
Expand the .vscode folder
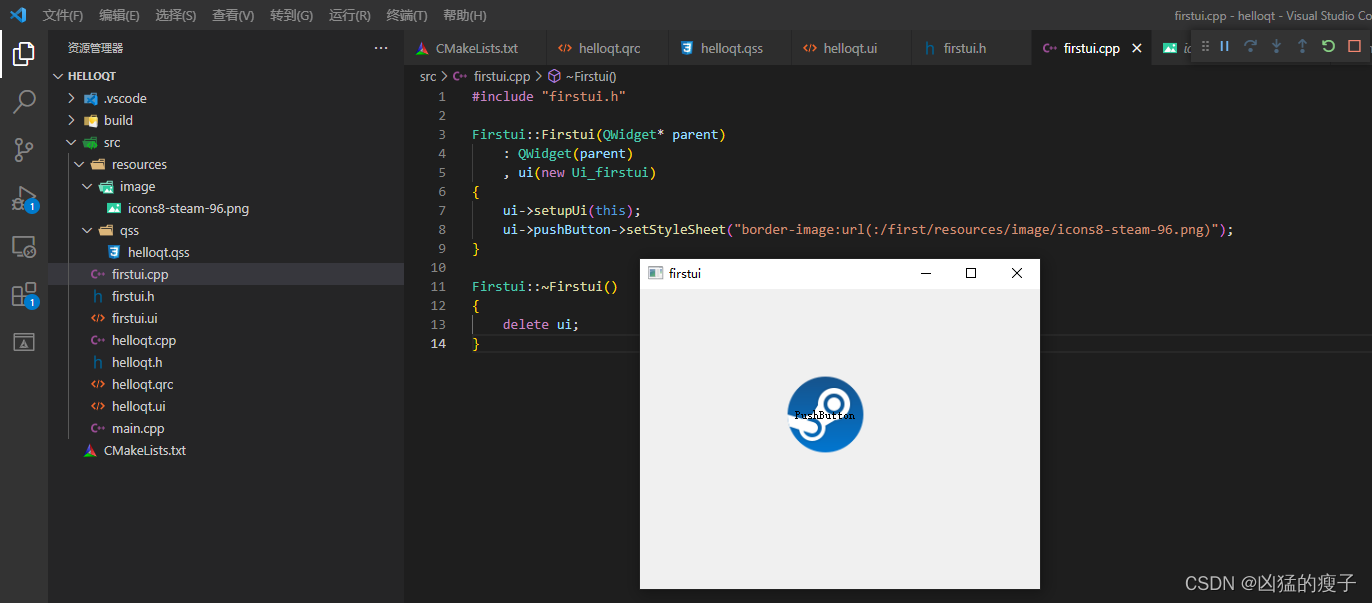(71, 98)
